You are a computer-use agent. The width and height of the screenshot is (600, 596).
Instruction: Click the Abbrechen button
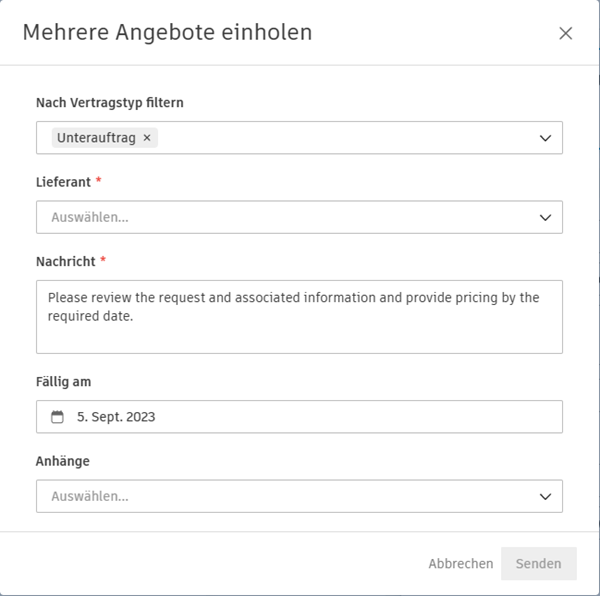(x=461, y=563)
